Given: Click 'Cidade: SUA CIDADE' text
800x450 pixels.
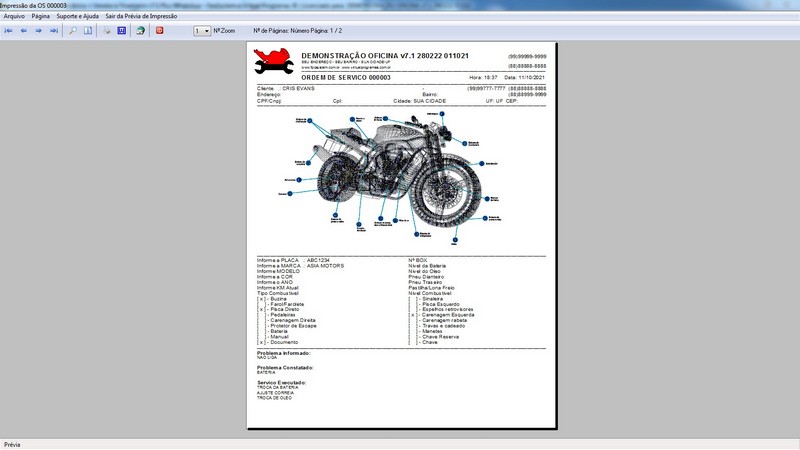Looking at the screenshot, I should tap(419, 101).
